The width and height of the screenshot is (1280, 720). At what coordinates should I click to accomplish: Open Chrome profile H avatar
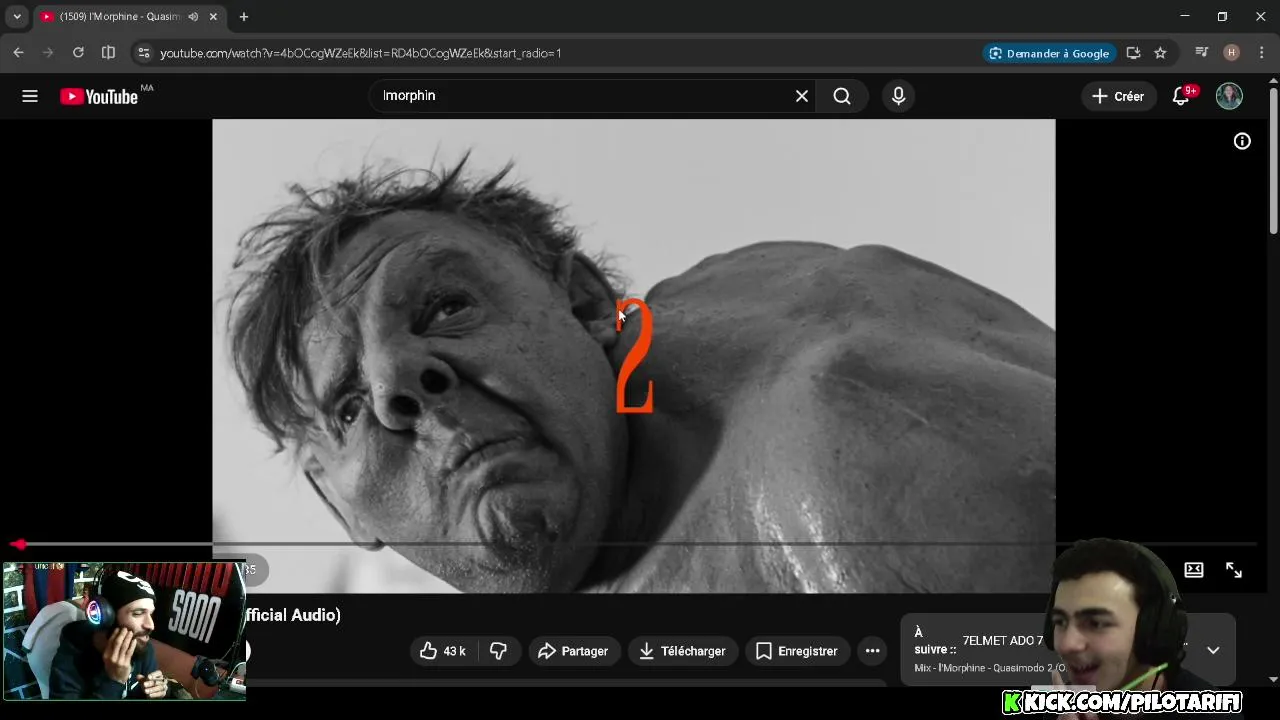click(x=1232, y=53)
